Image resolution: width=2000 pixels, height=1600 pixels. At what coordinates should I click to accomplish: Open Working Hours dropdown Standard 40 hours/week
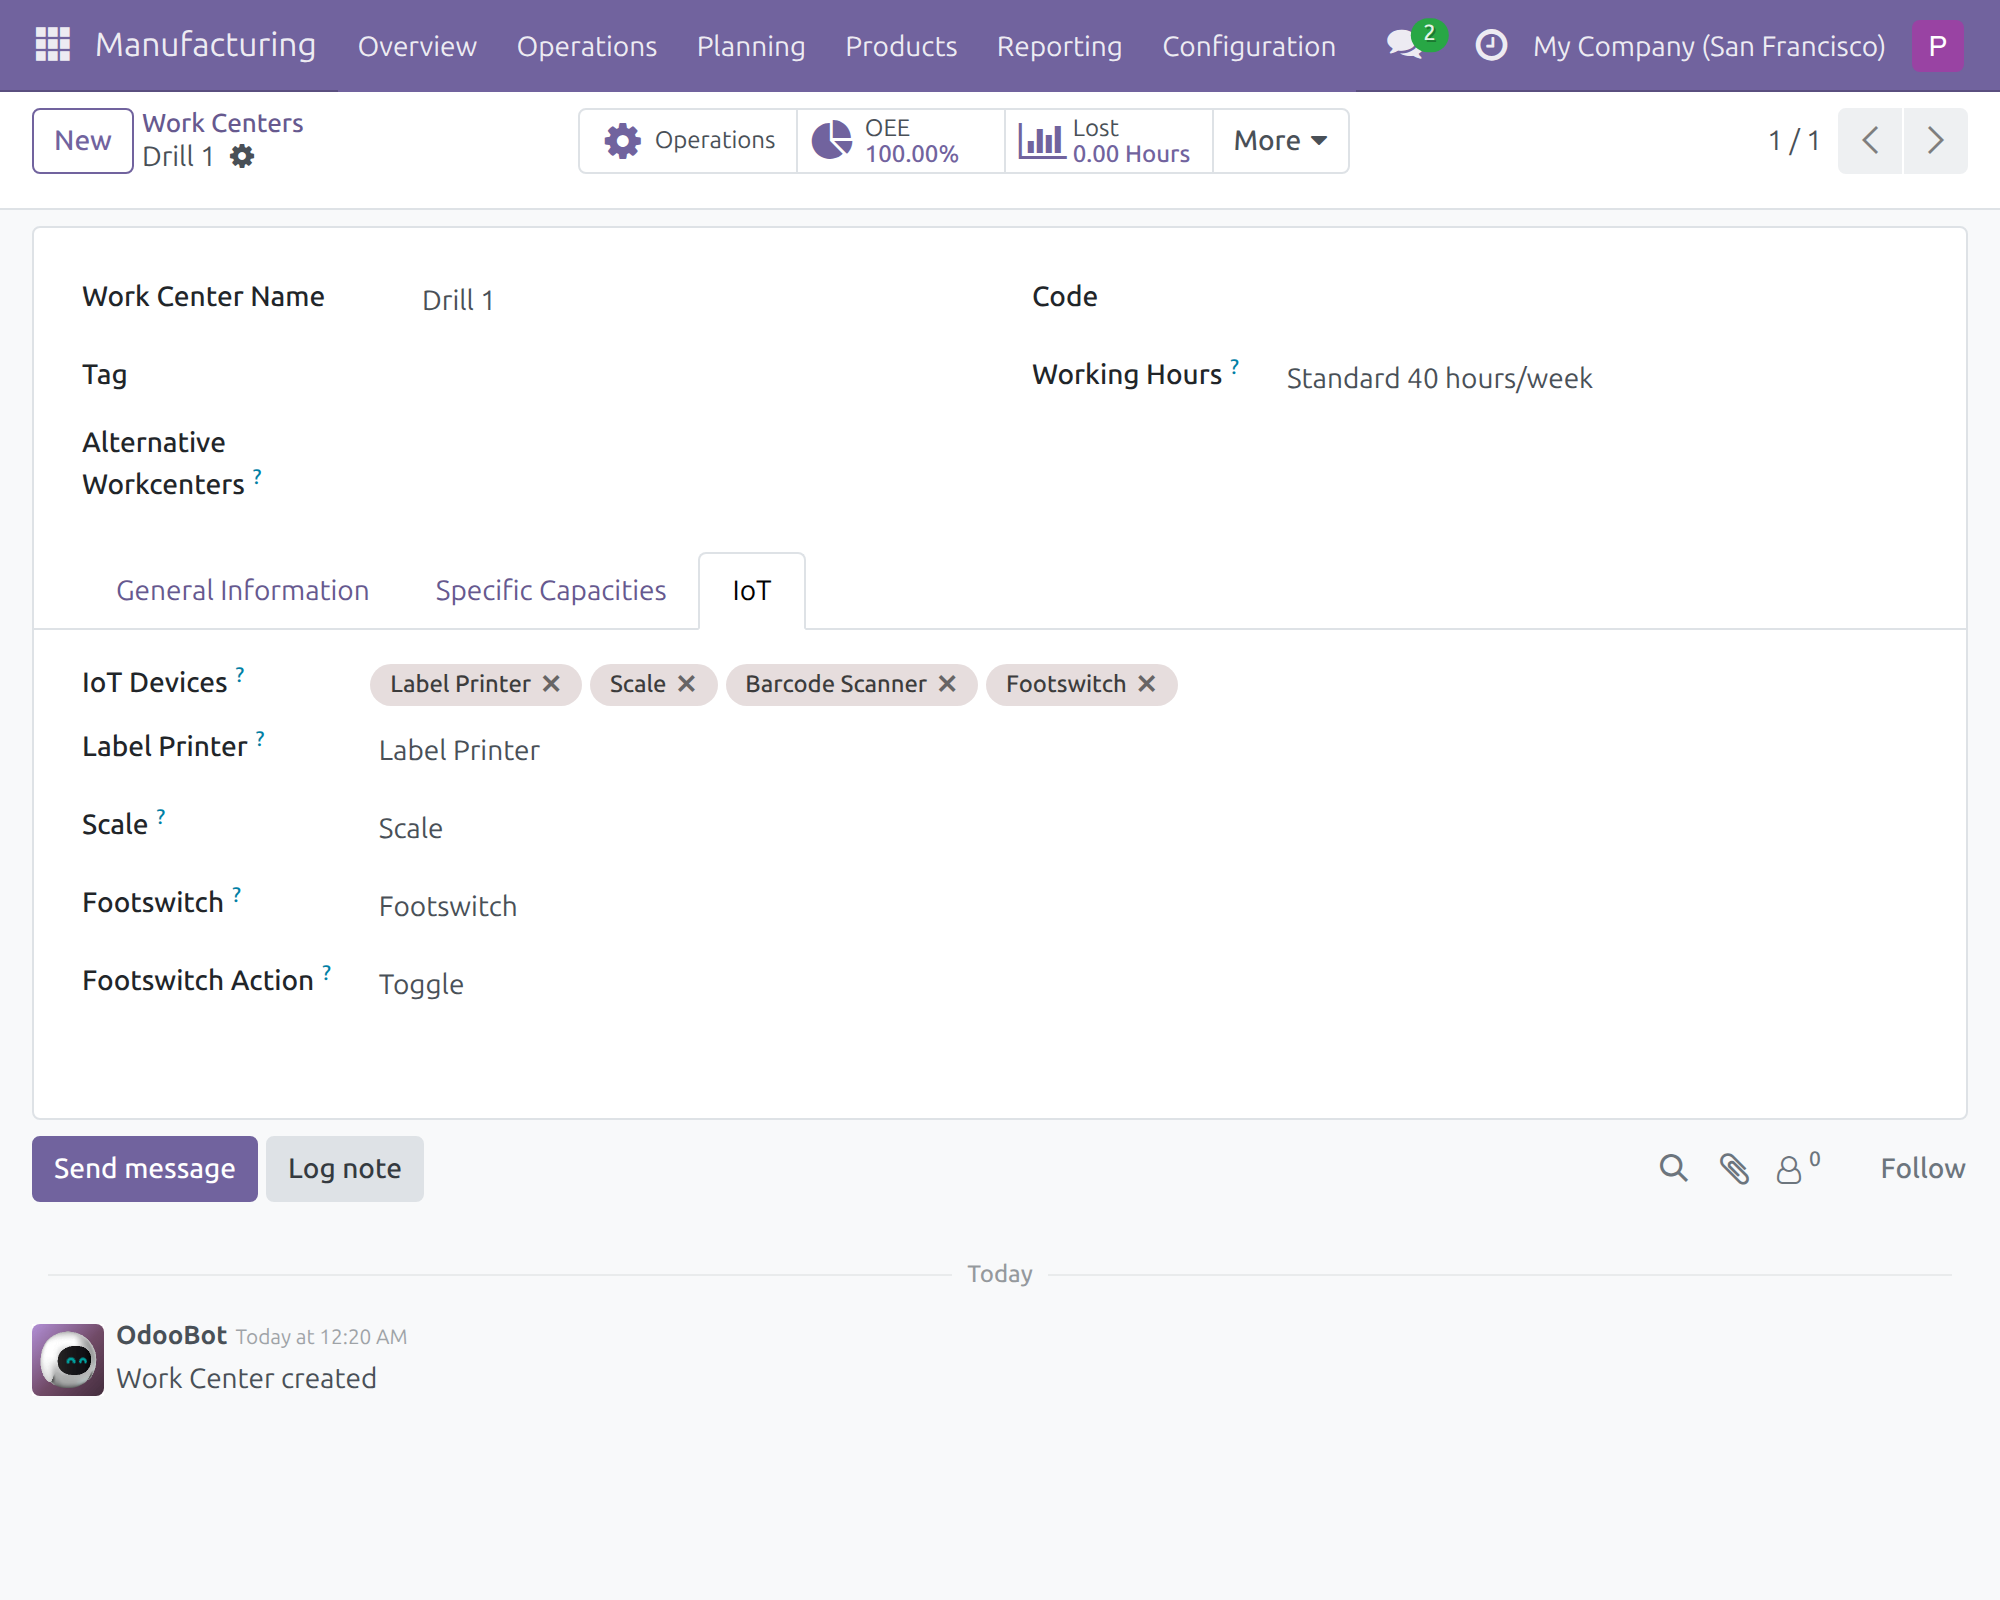(x=1600, y=379)
